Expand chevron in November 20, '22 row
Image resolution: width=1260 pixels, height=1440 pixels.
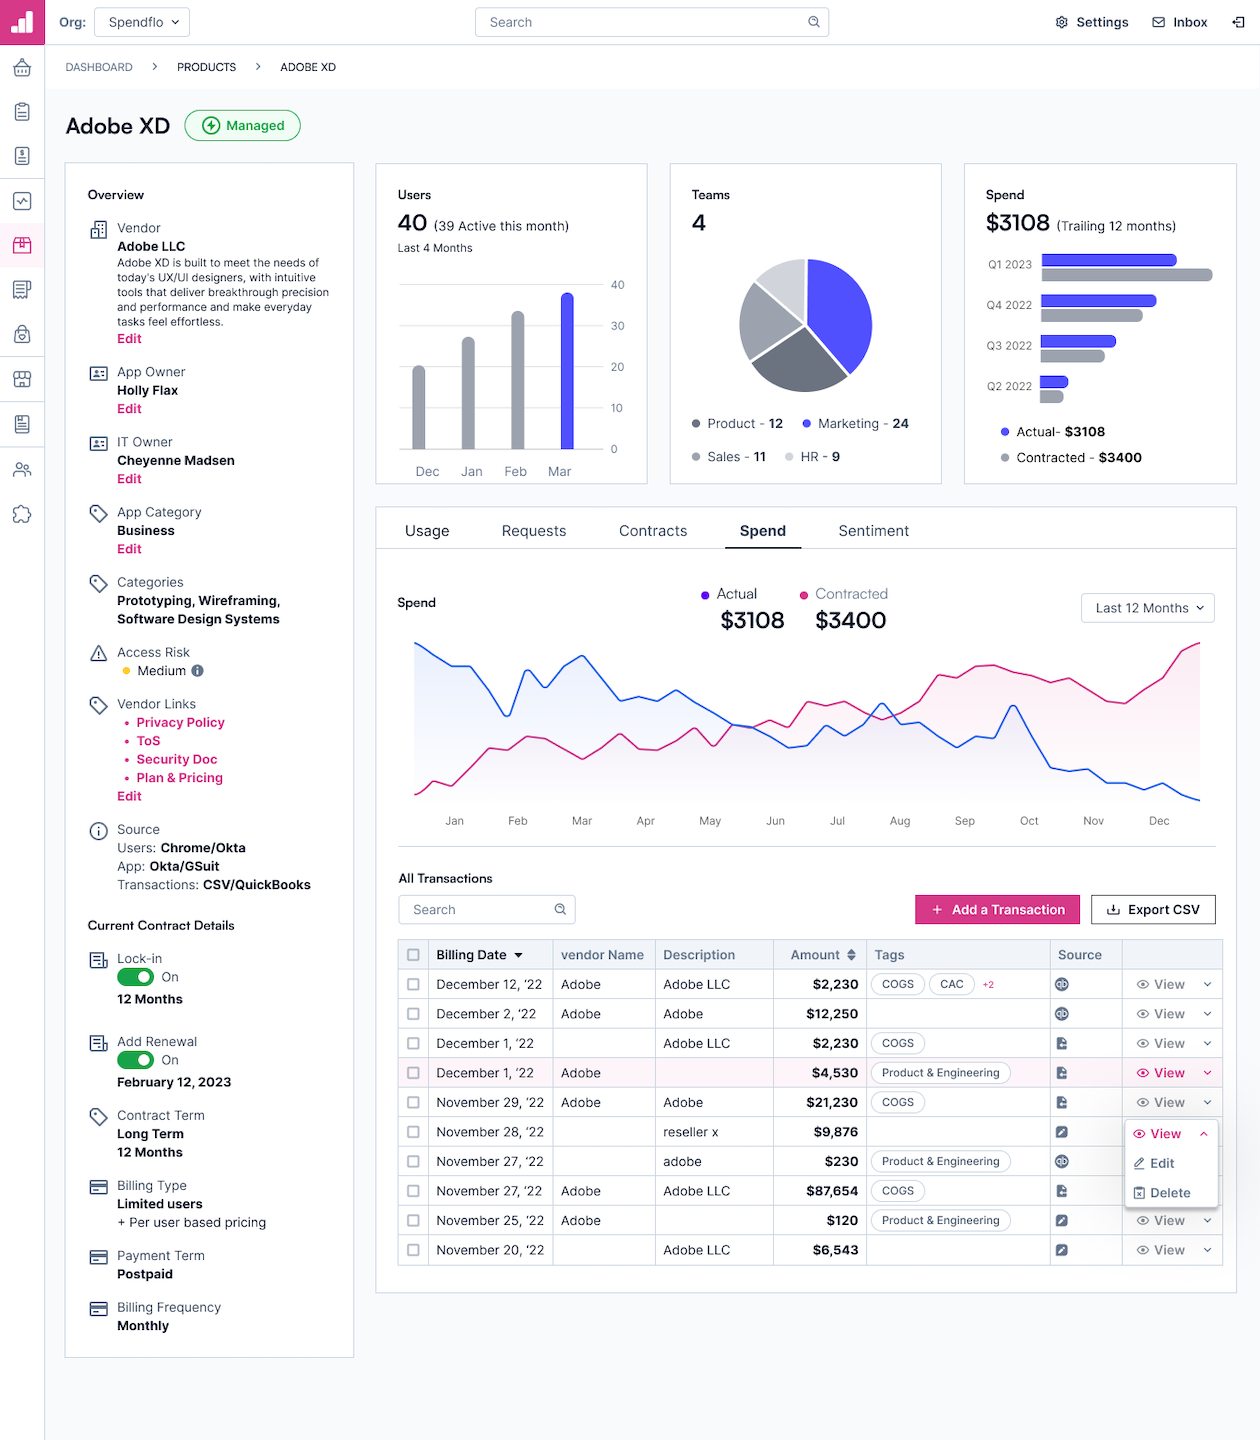(x=1207, y=1250)
